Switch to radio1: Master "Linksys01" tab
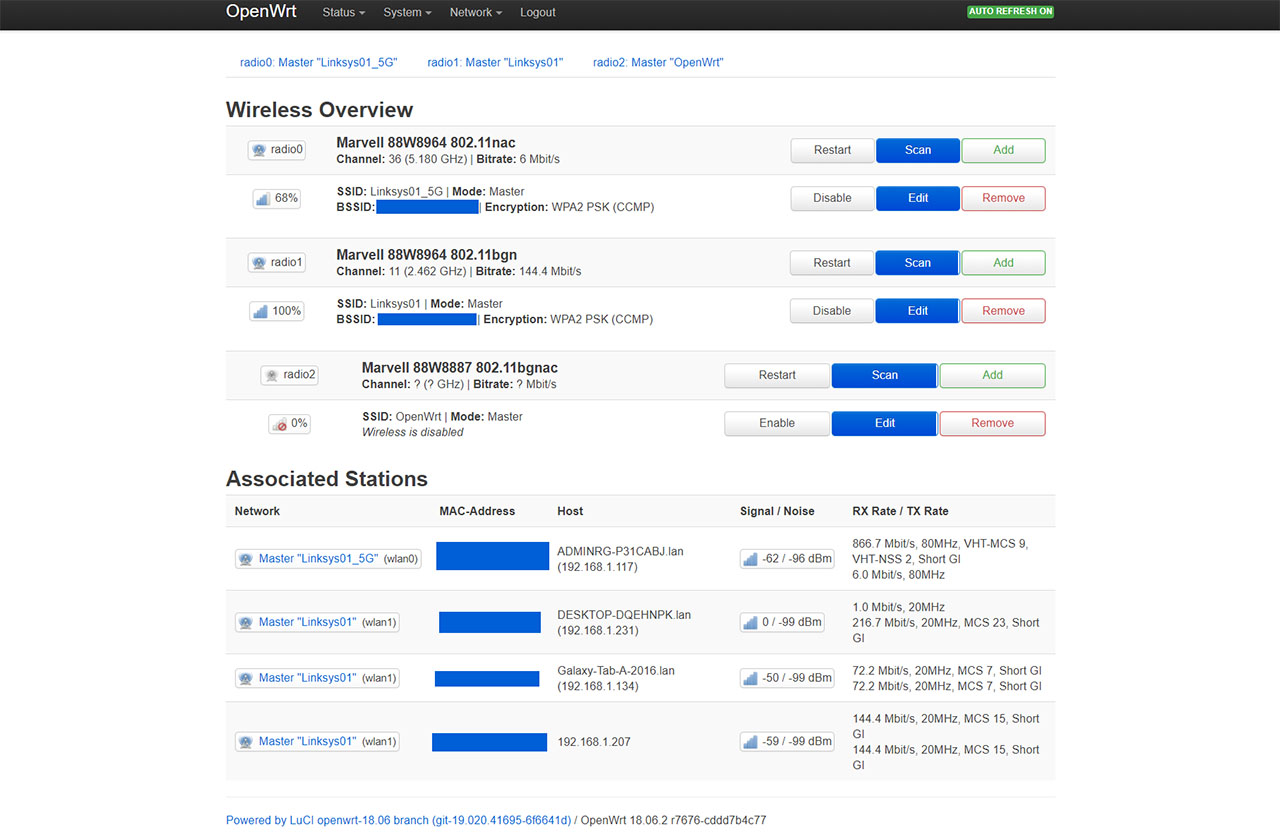 (495, 62)
